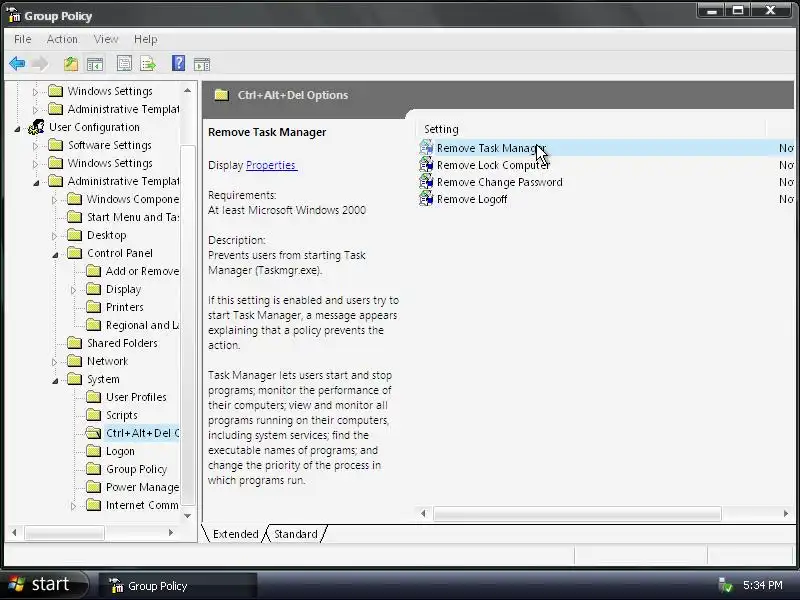Click the tree pane vertical scrollbar thumb

188,326
